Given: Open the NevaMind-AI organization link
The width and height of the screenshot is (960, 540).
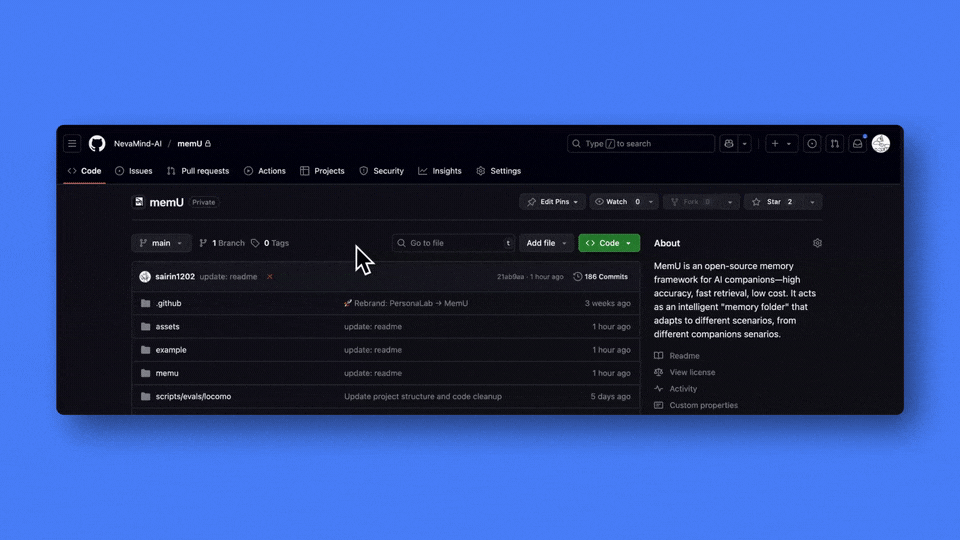Looking at the screenshot, I should [x=138, y=144].
